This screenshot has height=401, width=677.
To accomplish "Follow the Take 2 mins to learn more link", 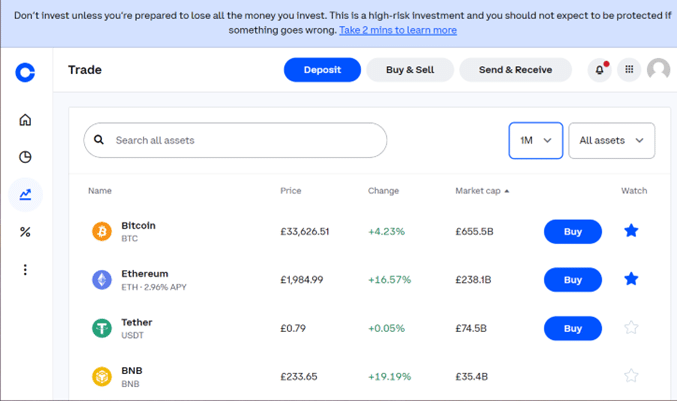I will click(x=398, y=30).
